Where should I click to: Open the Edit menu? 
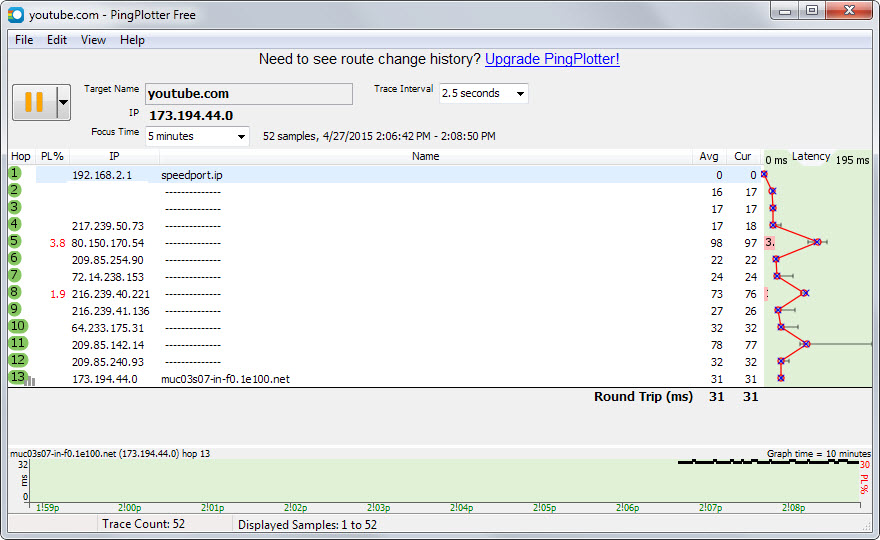[57, 40]
